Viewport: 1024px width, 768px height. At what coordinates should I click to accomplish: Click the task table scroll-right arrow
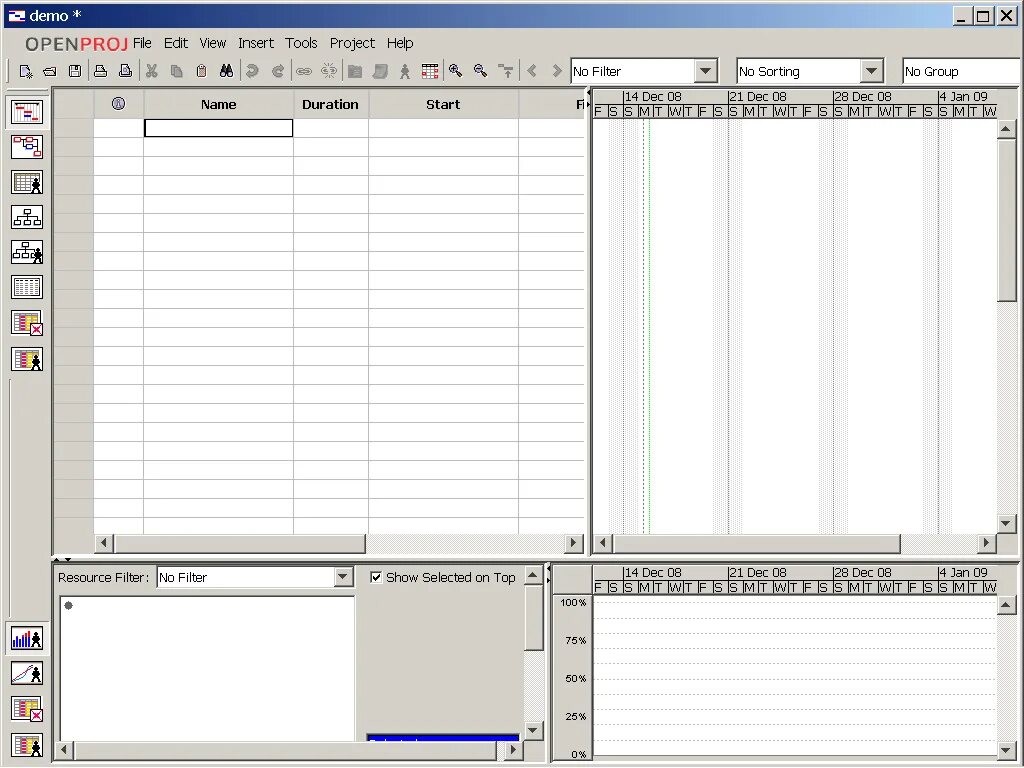573,543
